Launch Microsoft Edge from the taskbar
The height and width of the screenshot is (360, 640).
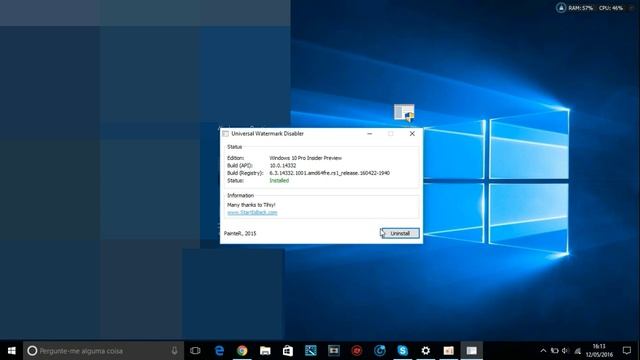(x=219, y=351)
